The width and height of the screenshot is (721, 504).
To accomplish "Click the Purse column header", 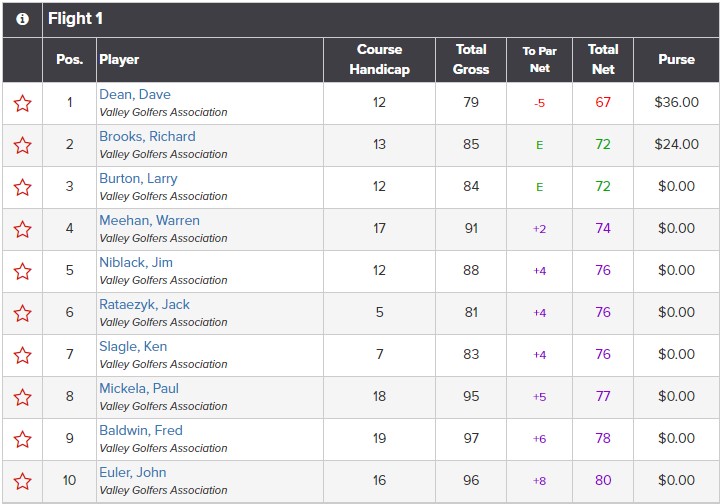I will tap(676, 59).
